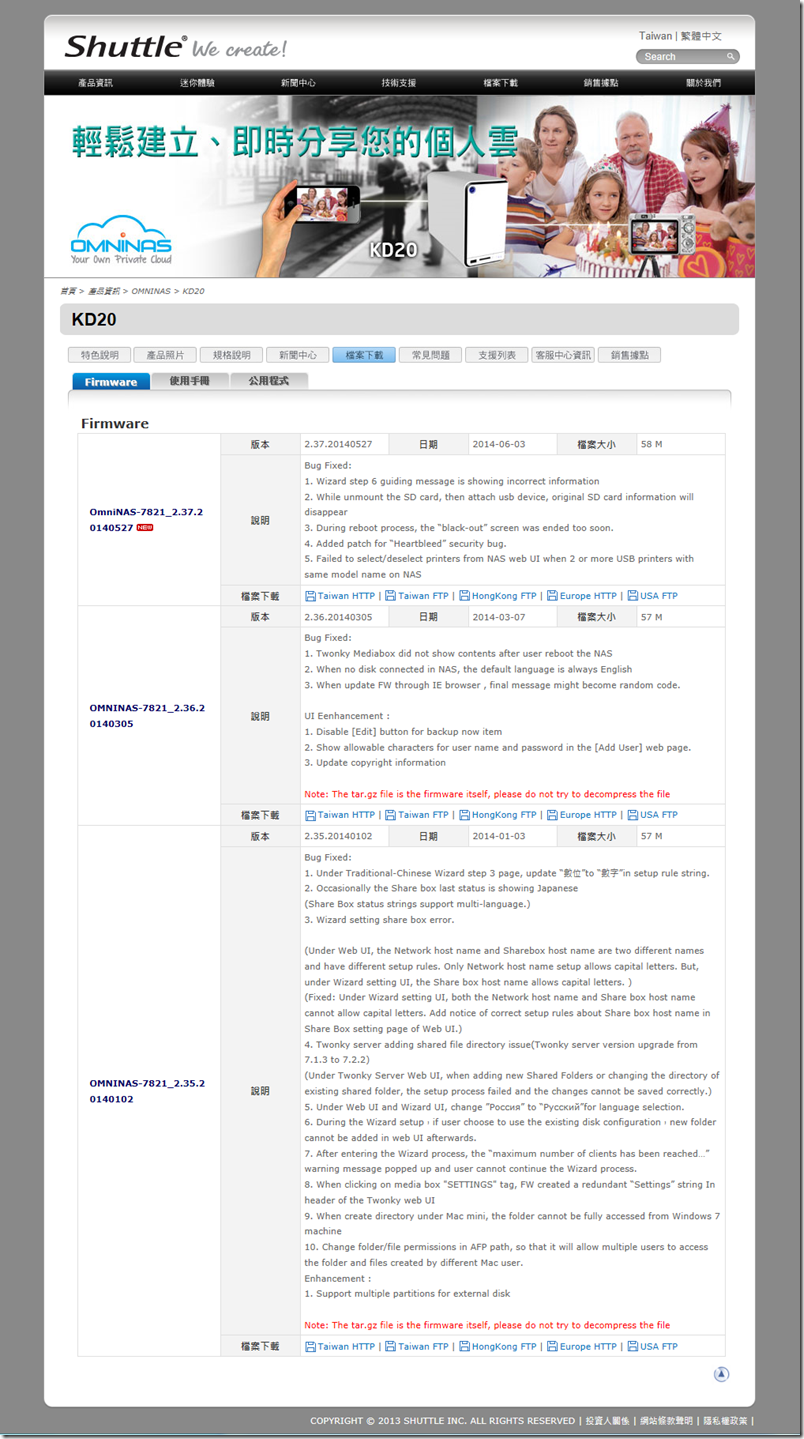Open the 關於我們 main menu item
The height and width of the screenshot is (1439, 804).
coord(703,83)
